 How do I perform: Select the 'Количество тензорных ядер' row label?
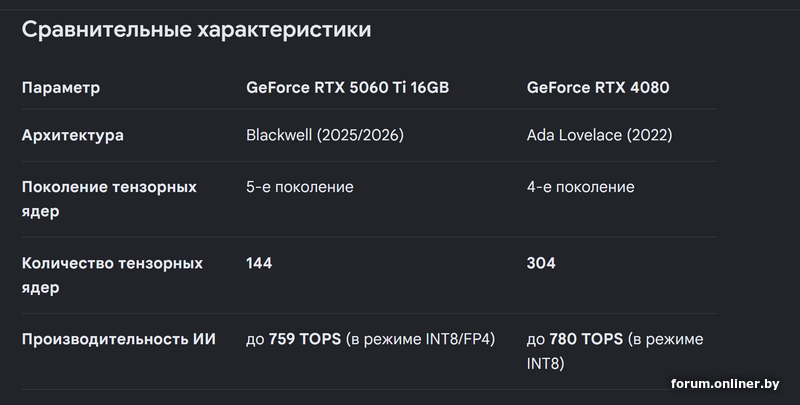(112, 275)
